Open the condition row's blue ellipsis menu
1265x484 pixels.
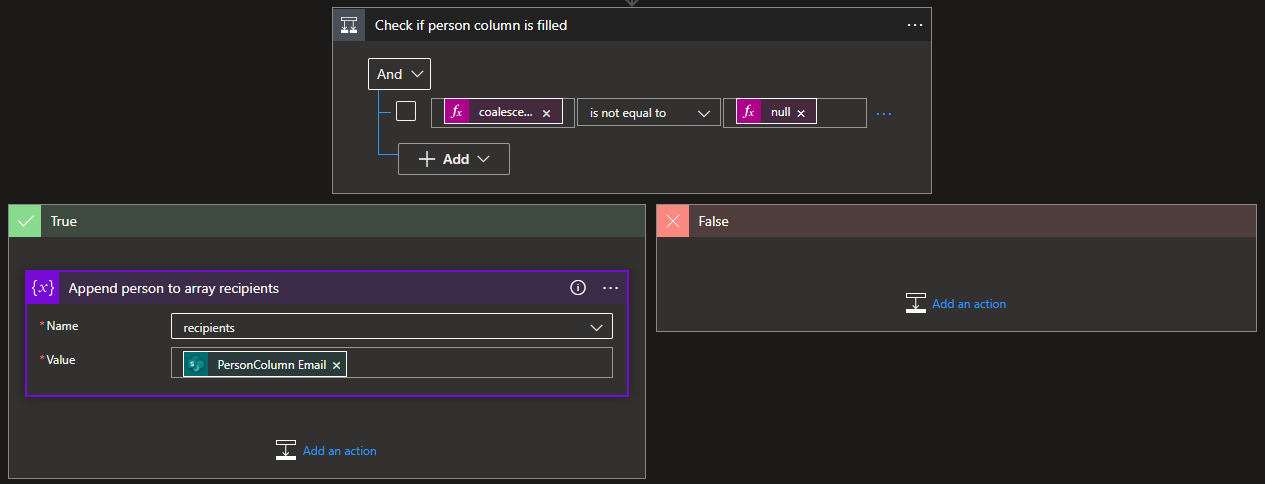click(884, 113)
